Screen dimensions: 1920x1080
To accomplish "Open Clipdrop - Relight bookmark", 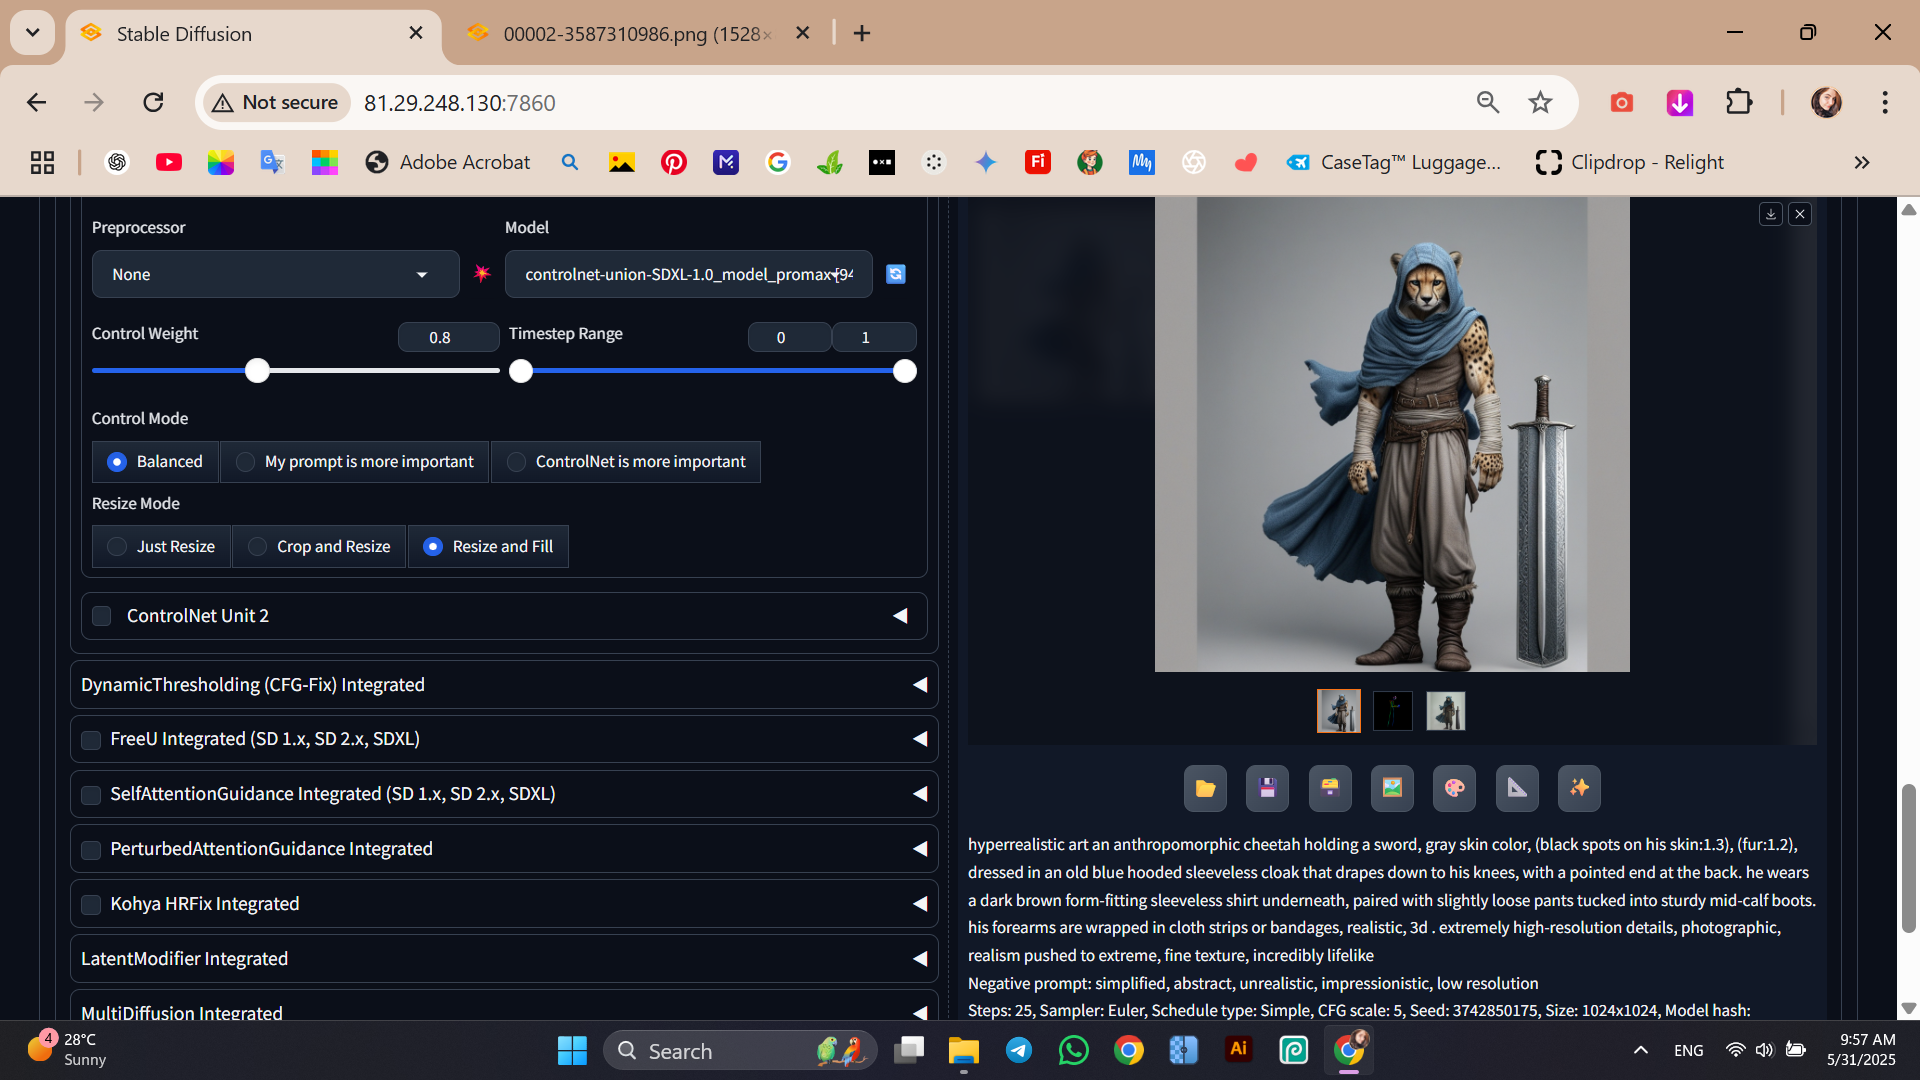I will pyautogui.click(x=1630, y=162).
